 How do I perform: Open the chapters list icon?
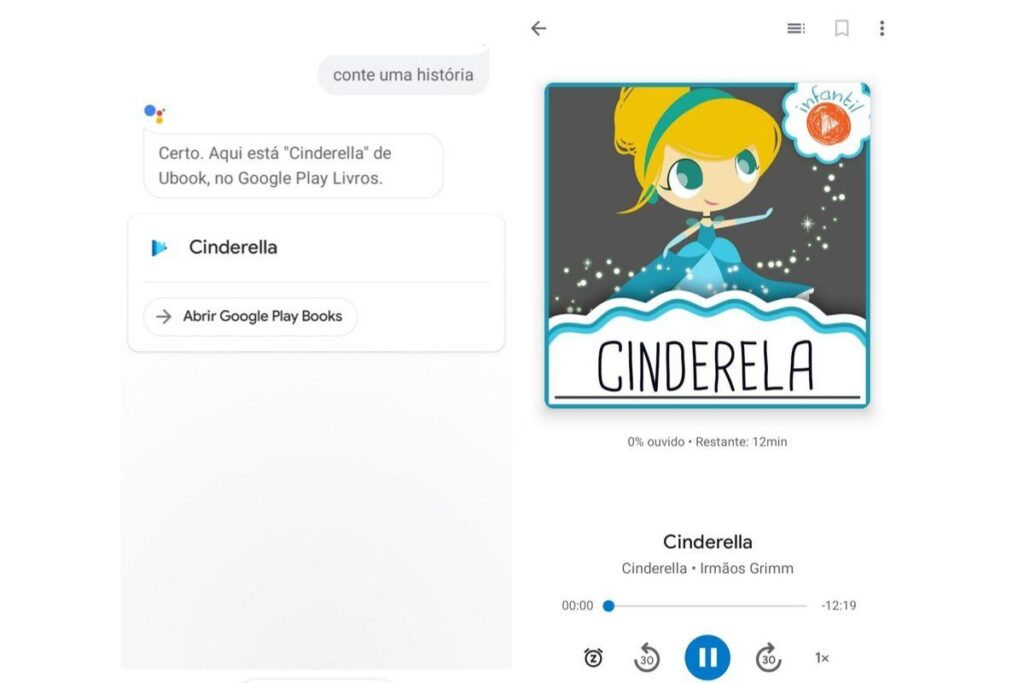[x=796, y=28]
